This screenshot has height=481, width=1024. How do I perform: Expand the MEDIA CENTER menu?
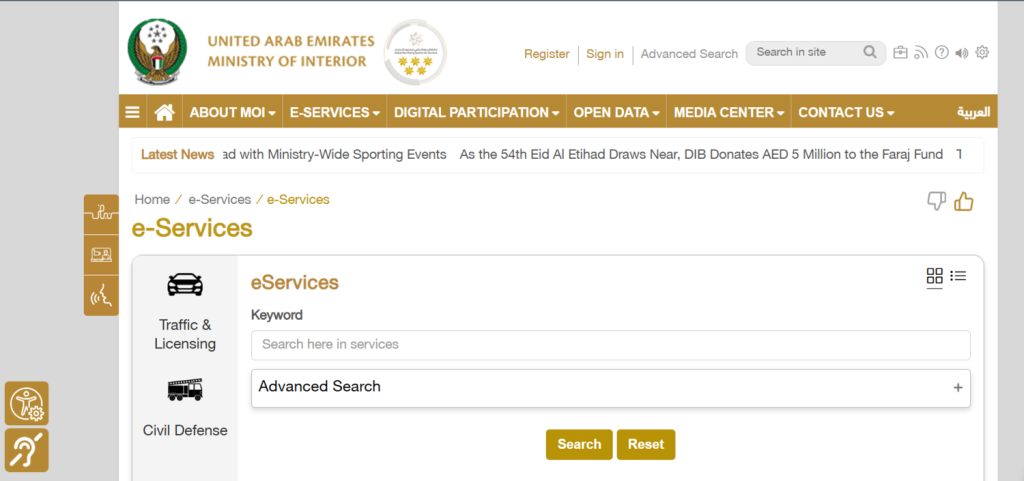(729, 112)
